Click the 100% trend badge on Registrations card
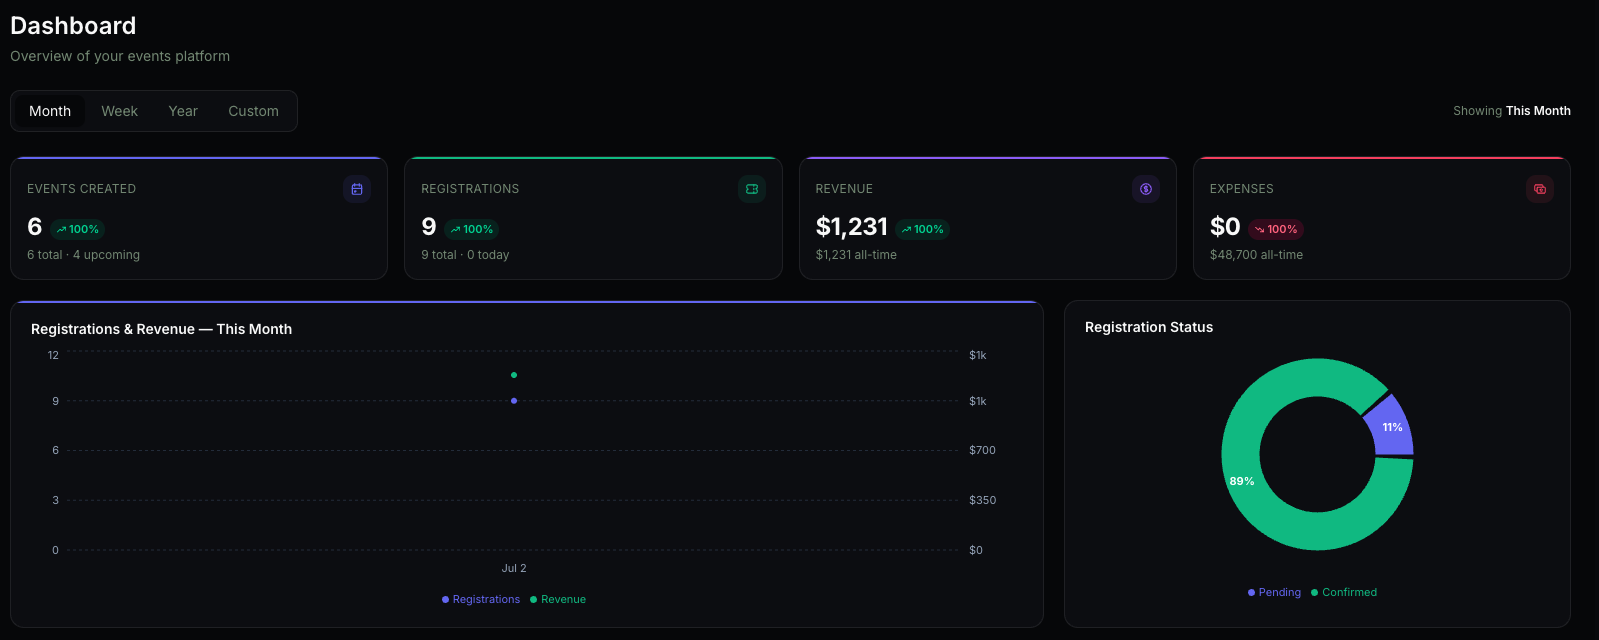Screen dimensions: 1599x640 point(472,229)
